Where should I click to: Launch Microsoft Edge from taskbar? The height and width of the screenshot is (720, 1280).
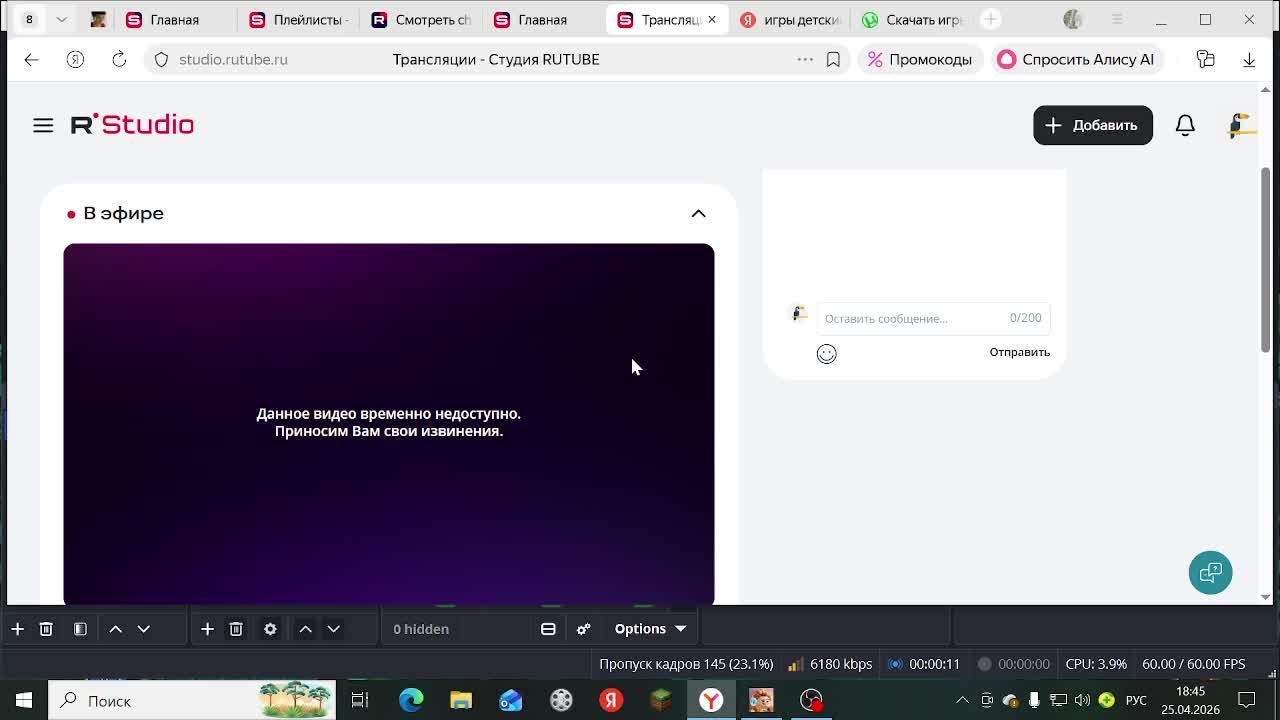[x=411, y=700]
